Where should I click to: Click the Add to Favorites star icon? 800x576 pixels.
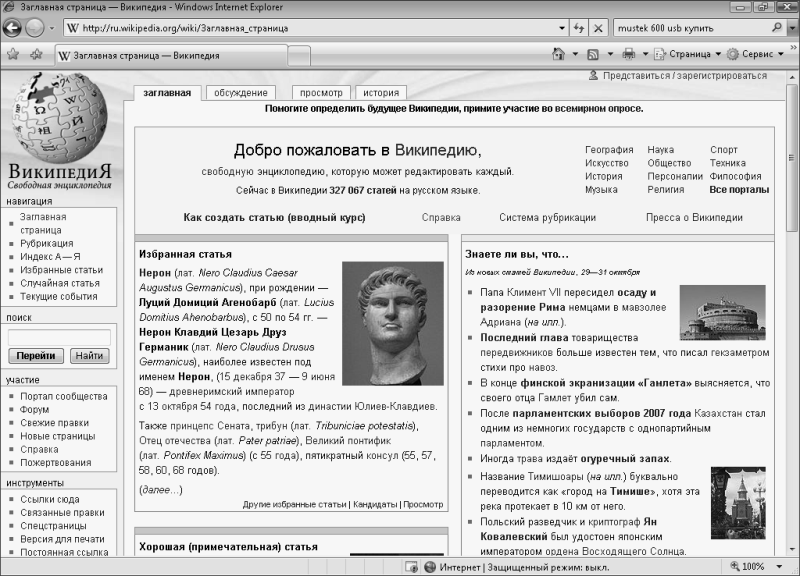36,54
